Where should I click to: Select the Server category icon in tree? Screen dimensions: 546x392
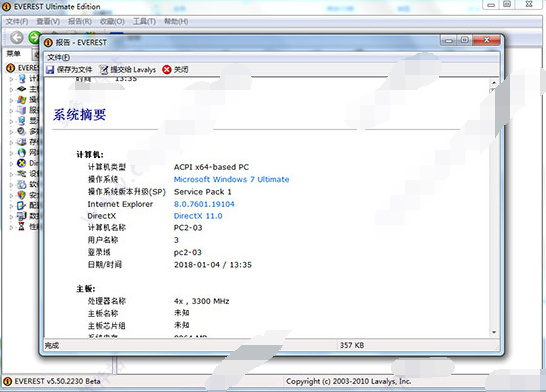22,110
